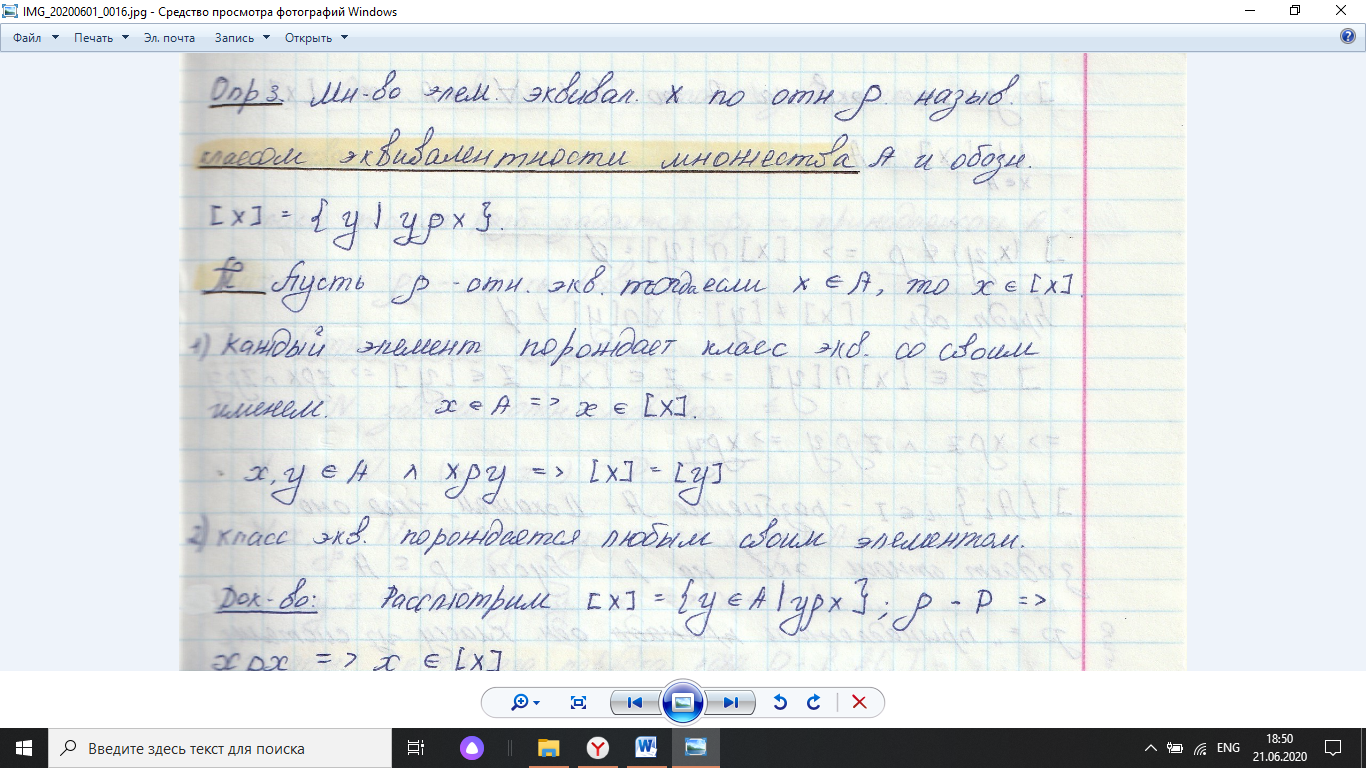Delete the photo with the red X
This screenshot has height=768, width=1366.
(x=858, y=702)
